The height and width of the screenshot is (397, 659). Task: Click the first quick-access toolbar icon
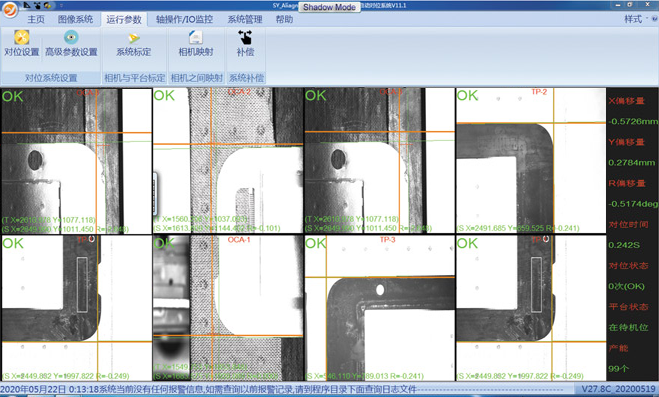click(x=27, y=5)
